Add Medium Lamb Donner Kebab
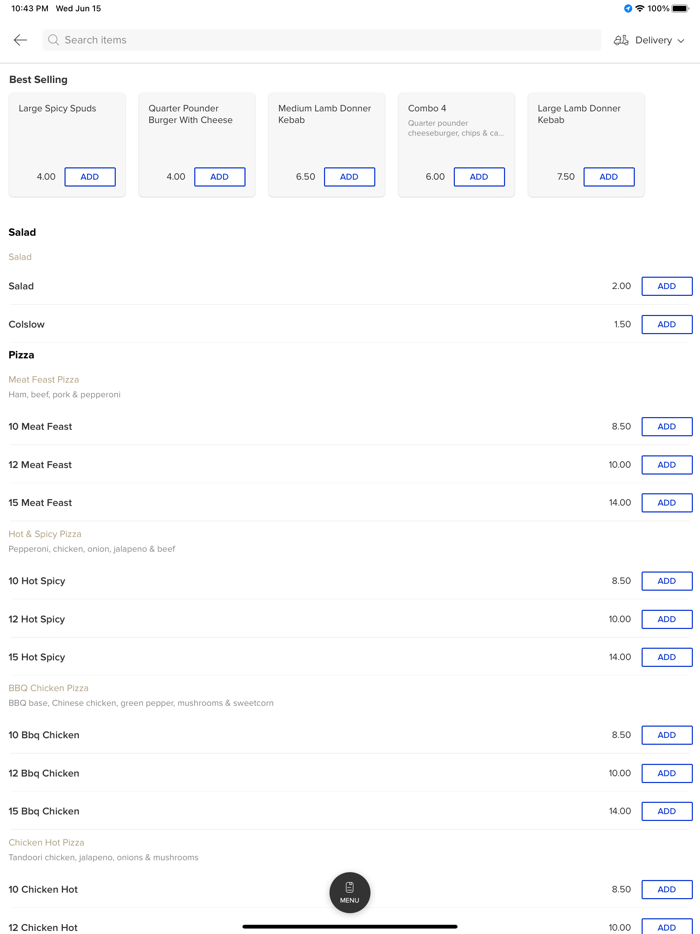700x934 pixels. pyautogui.click(x=349, y=177)
